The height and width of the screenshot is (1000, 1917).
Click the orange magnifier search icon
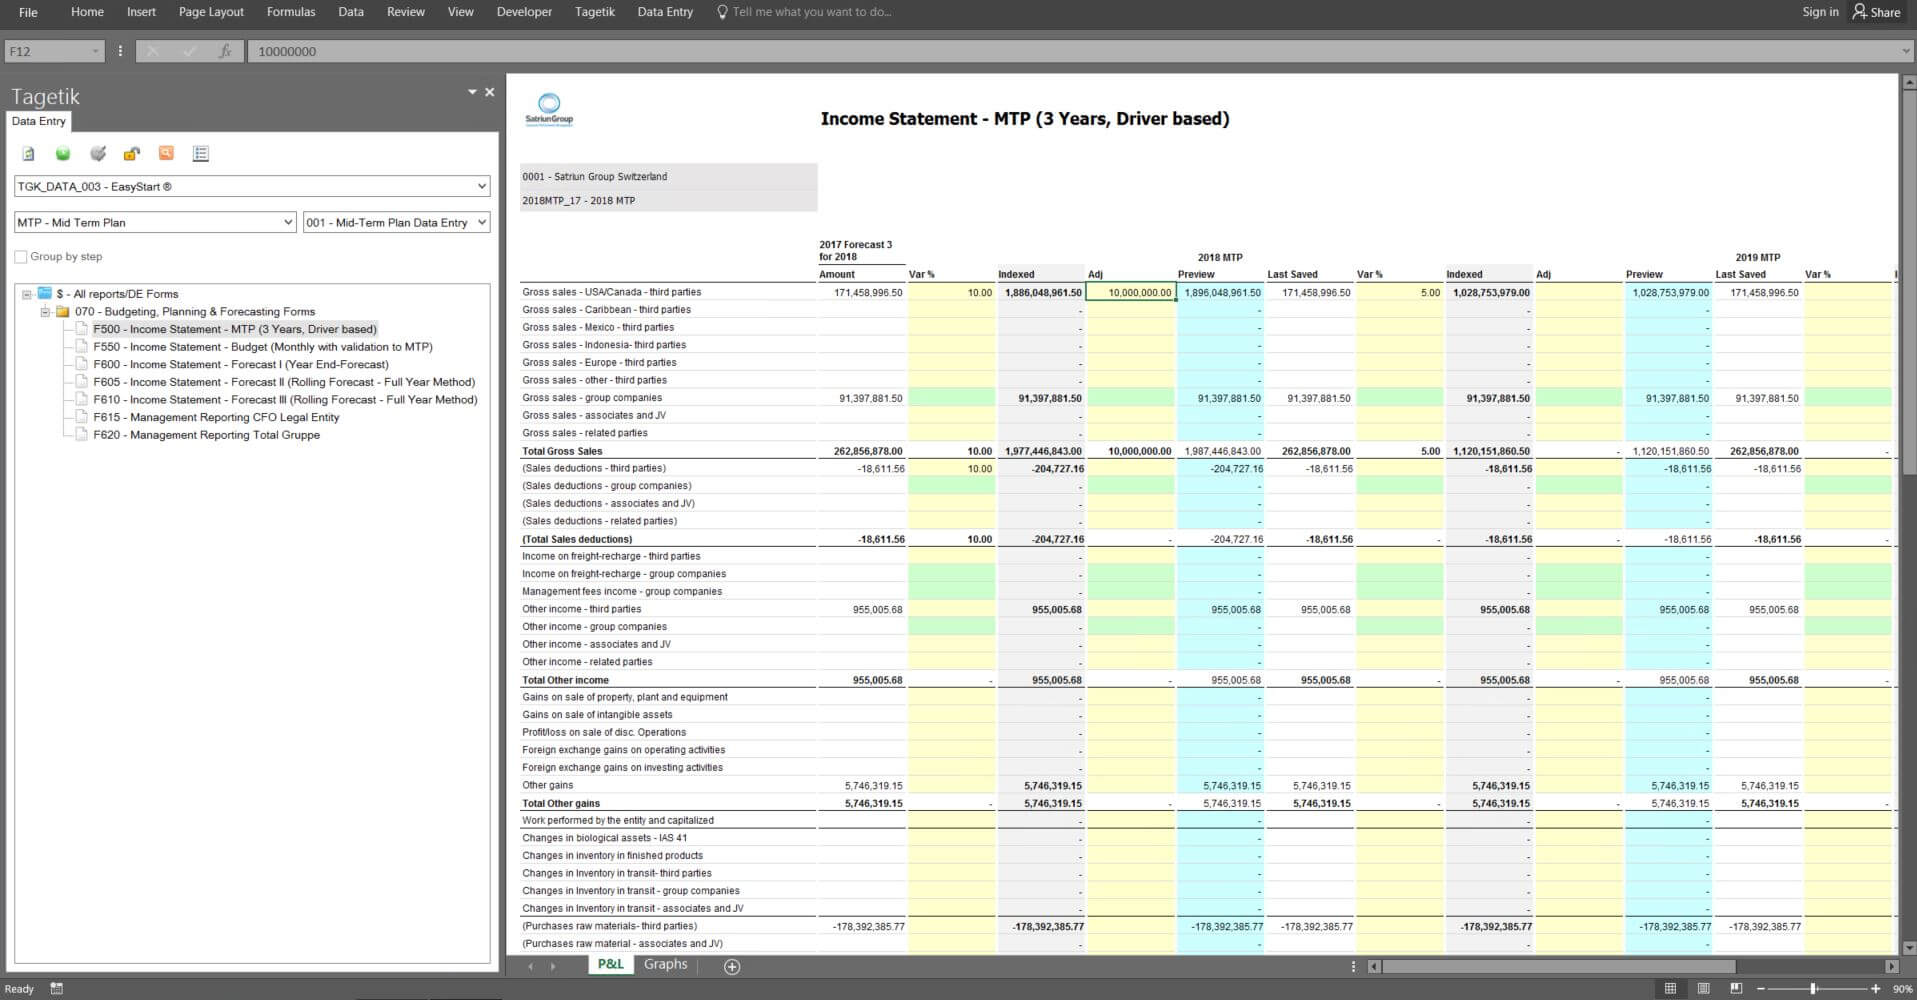pyautogui.click(x=166, y=154)
